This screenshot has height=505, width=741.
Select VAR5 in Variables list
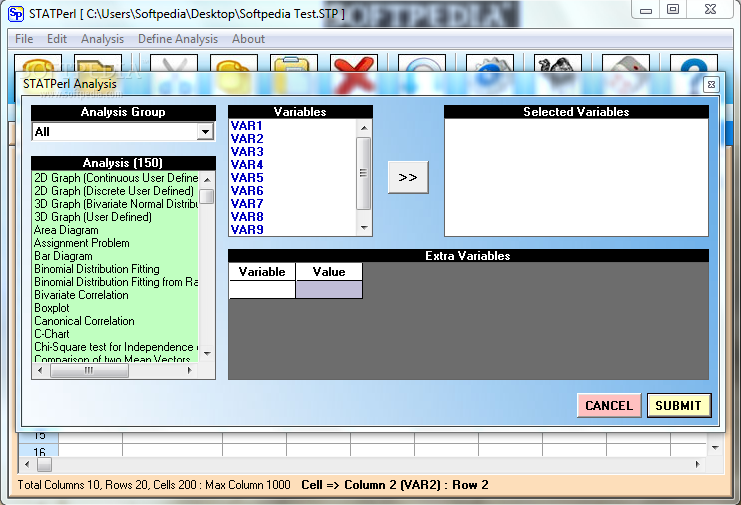(x=247, y=178)
